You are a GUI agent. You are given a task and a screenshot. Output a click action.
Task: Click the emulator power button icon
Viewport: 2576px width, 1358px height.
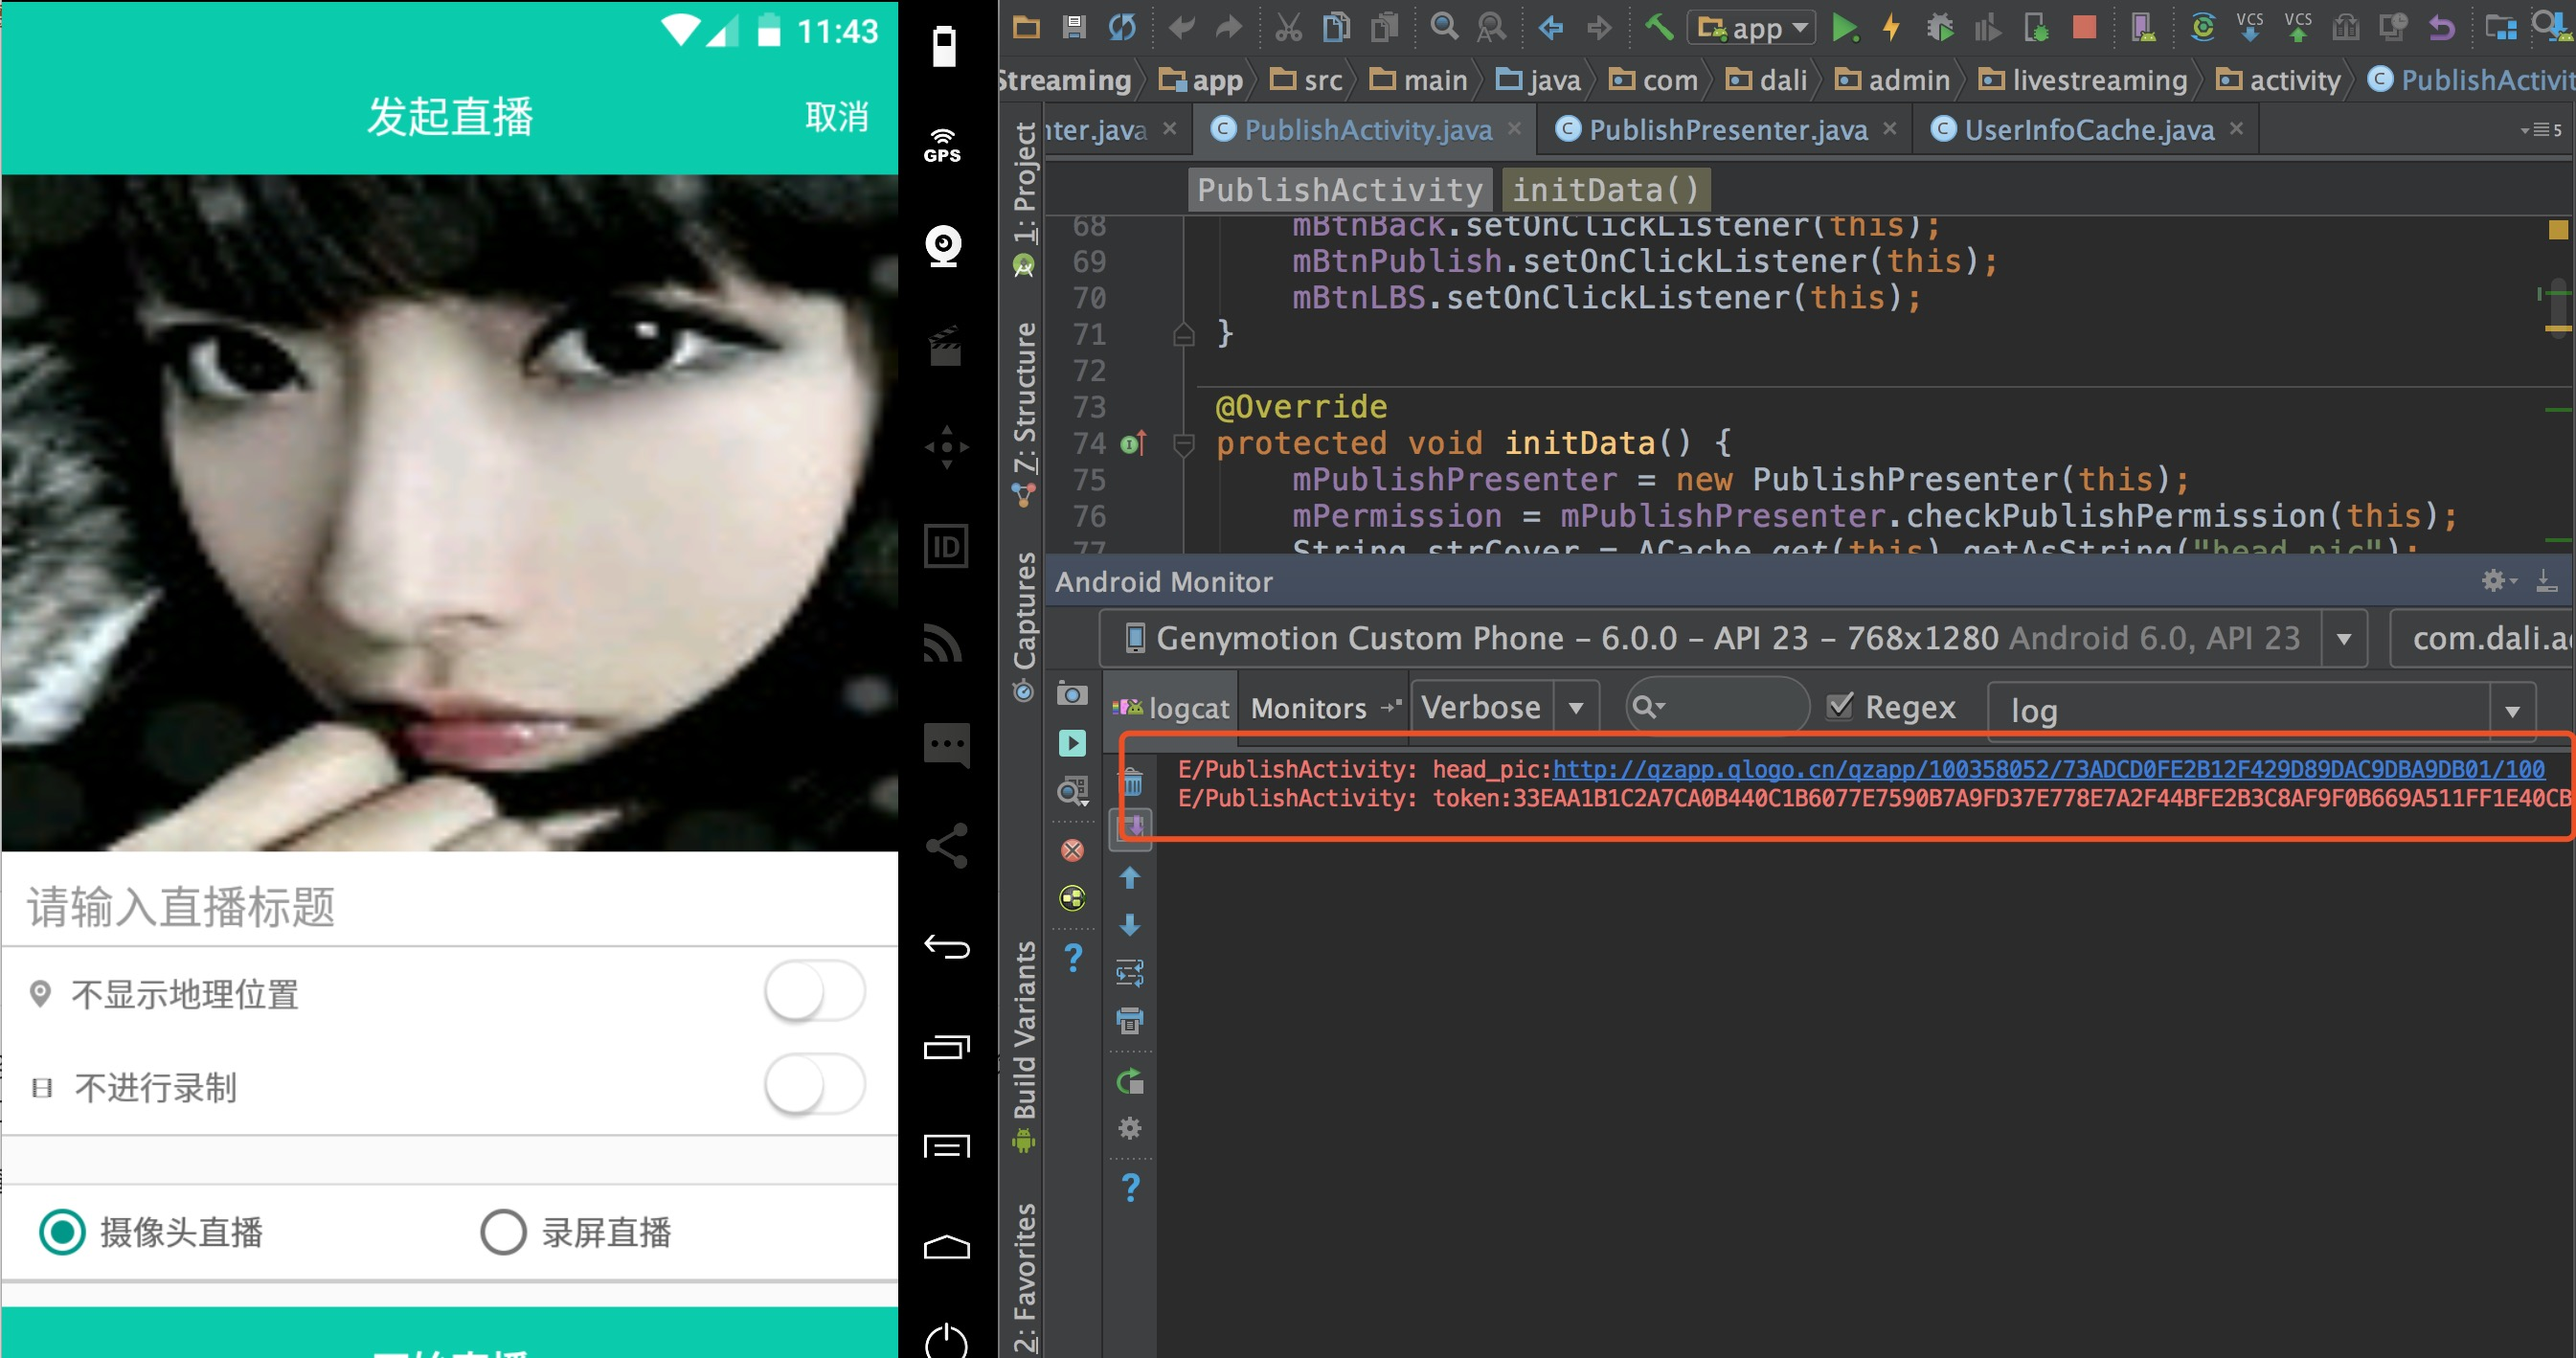point(945,1340)
